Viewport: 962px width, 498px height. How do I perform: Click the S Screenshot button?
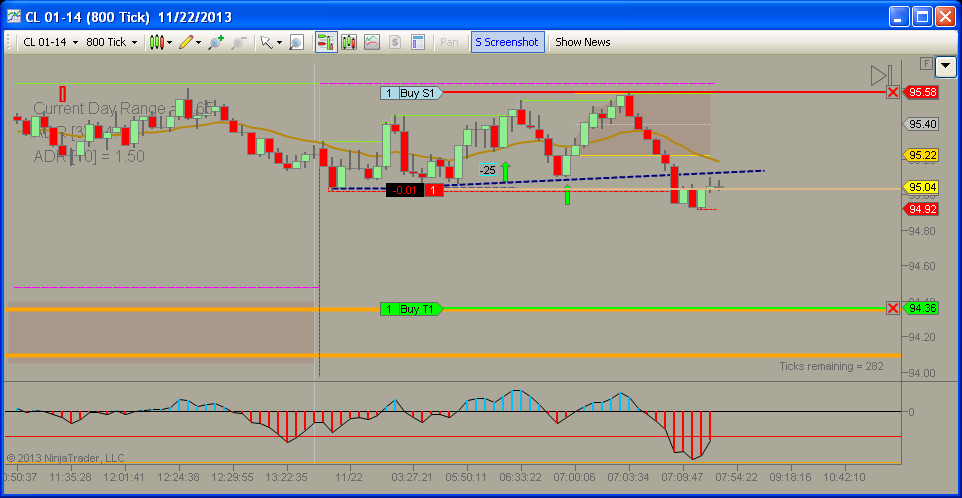(x=507, y=42)
